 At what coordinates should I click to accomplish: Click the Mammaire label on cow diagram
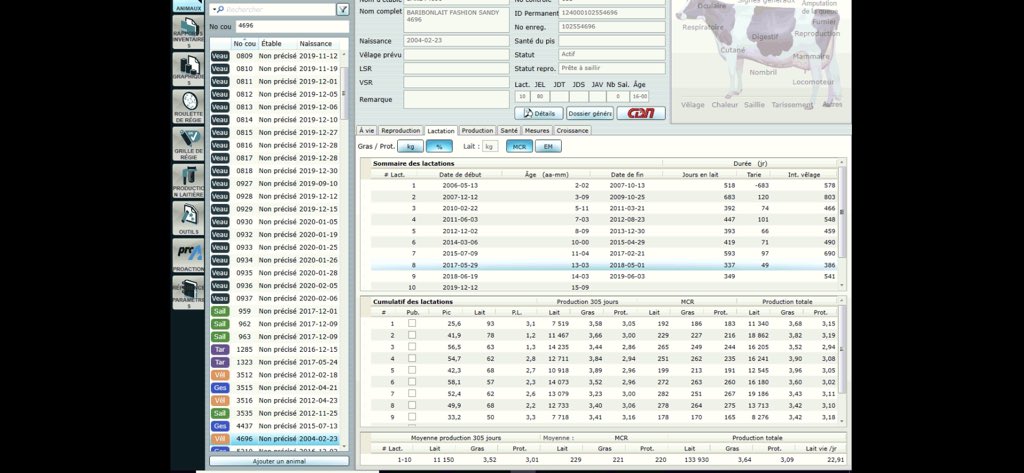coord(810,57)
